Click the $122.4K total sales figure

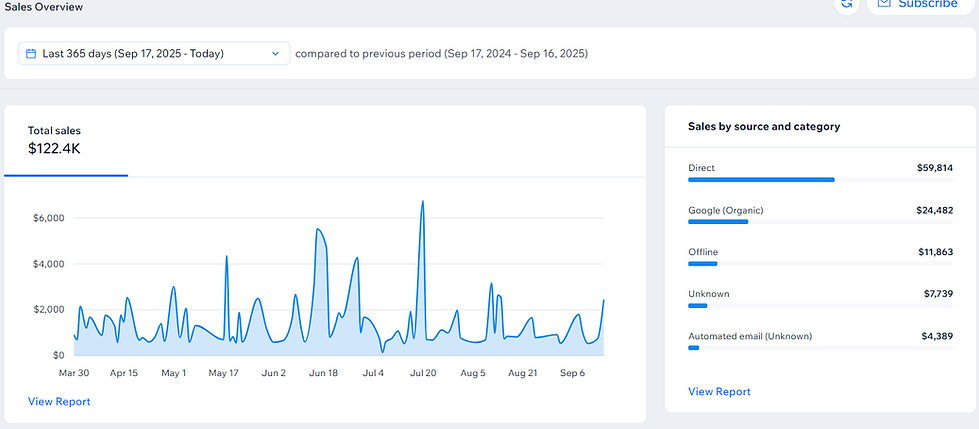(54, 149)
